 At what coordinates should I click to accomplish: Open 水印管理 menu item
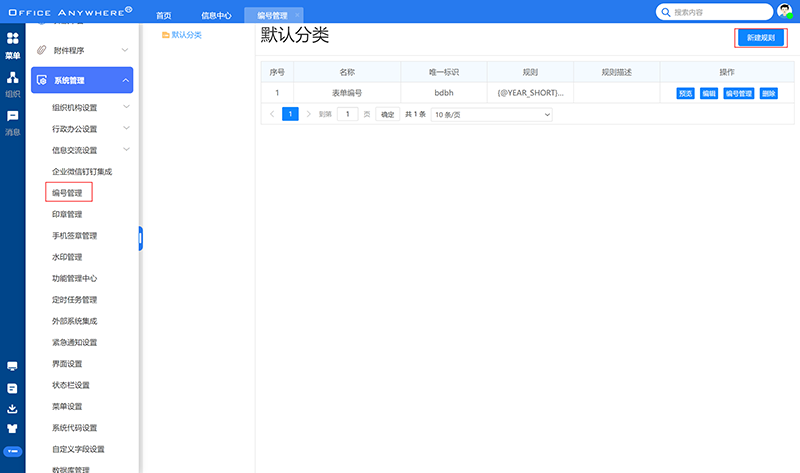(67, 257)
